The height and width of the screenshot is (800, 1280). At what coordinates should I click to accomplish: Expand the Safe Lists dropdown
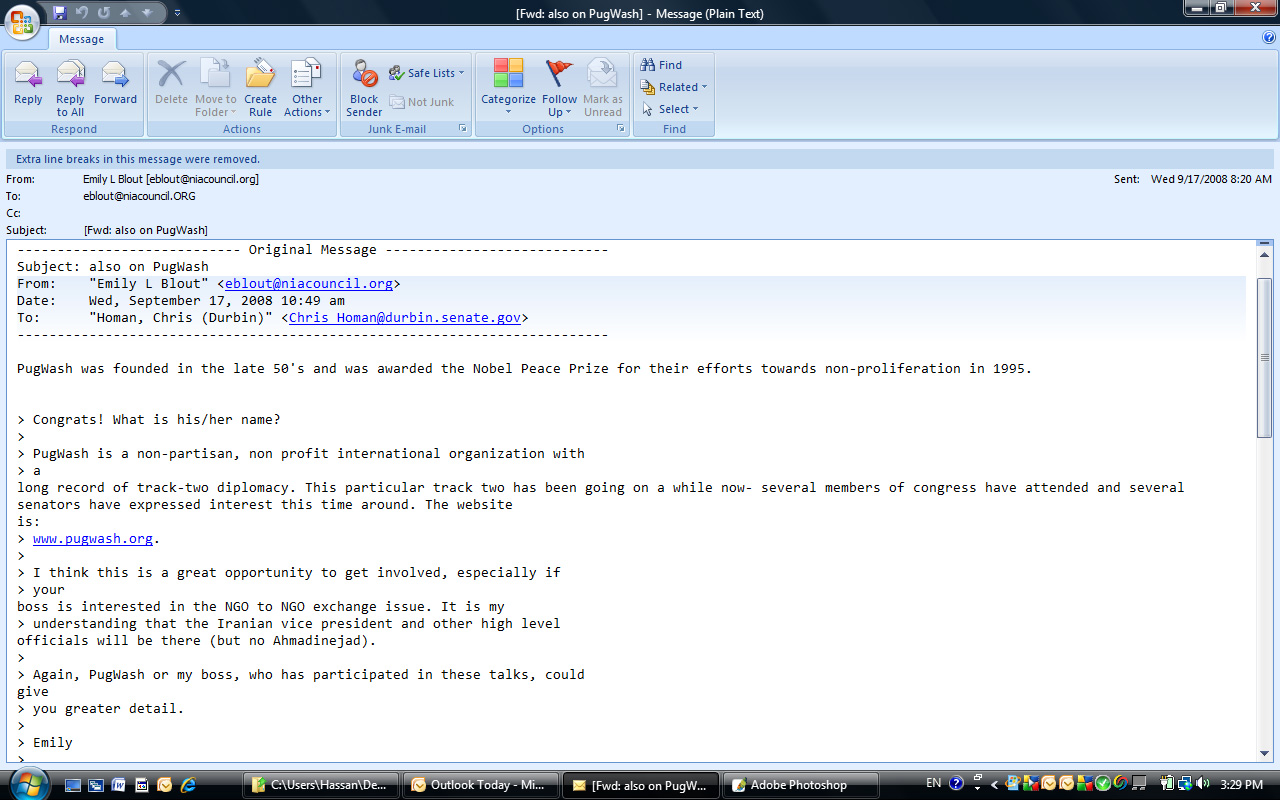[x=427, y=73]
